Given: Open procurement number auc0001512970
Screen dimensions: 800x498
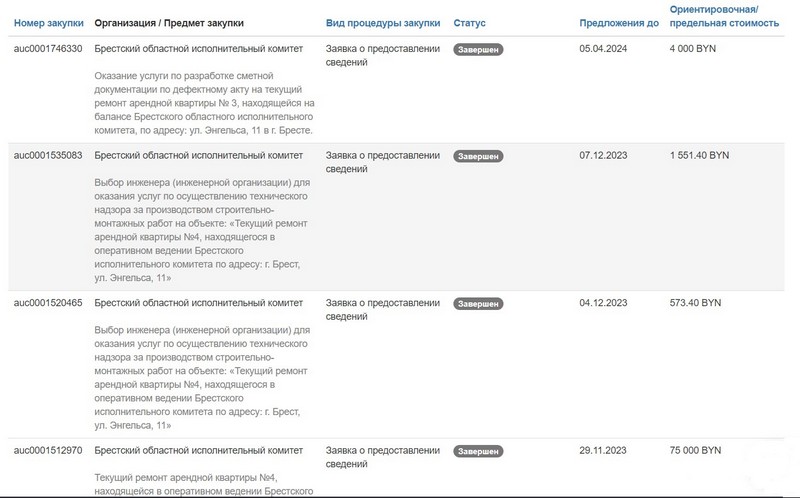Looking at the screenshot, I should [x=48, y=451].
